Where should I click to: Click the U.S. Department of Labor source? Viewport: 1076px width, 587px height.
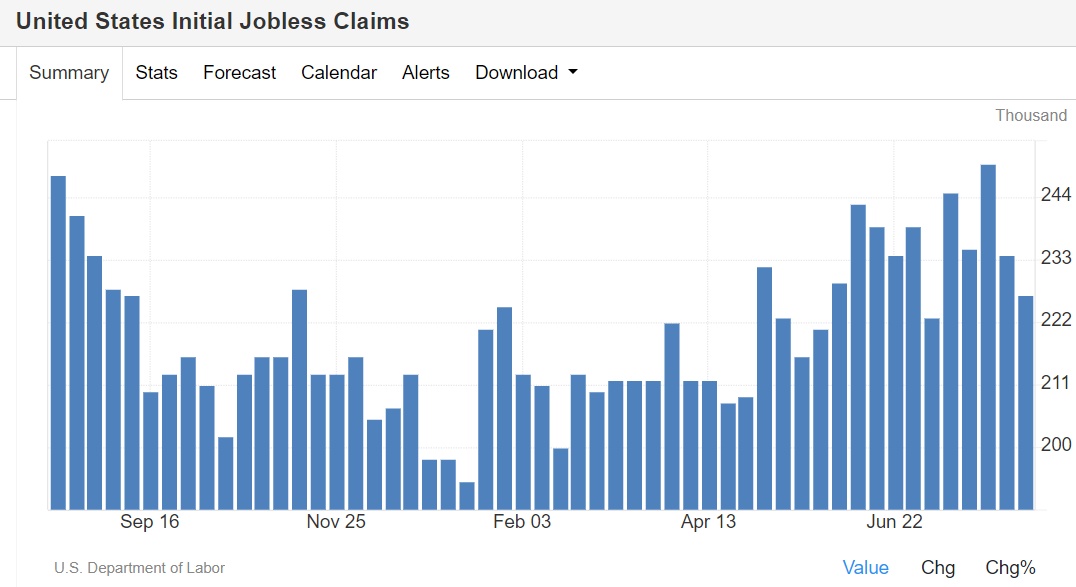click(x=139, y=568)
